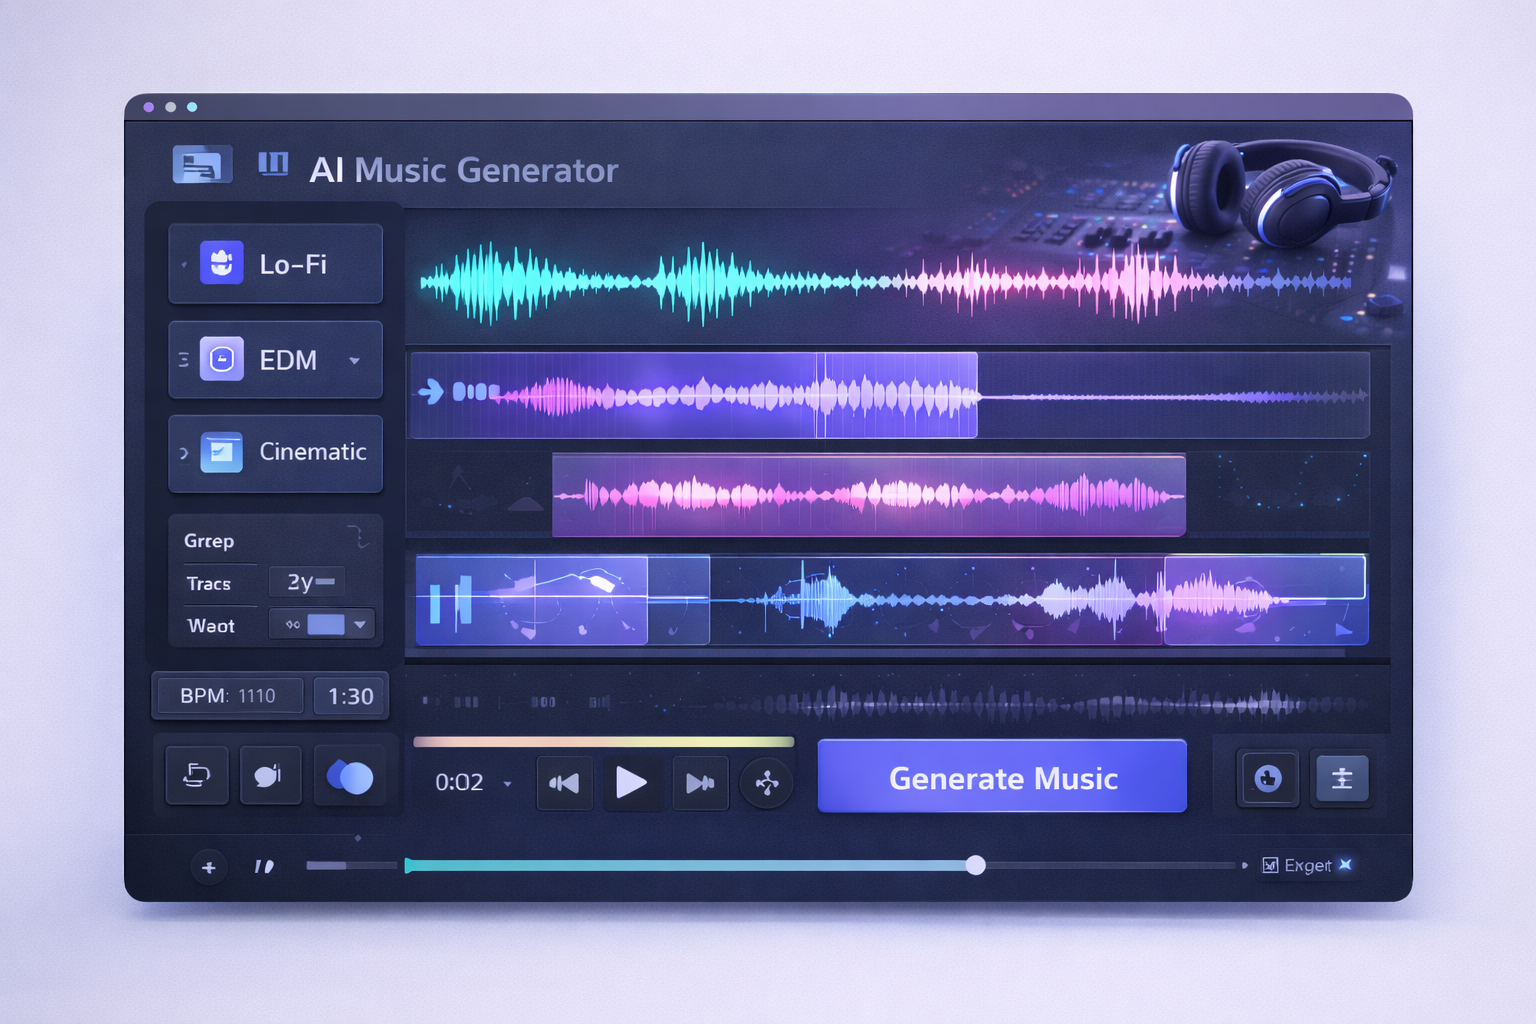Click the loop icon button
The width and height of the screenshot is (1536, 1024).
click(x=197, y=775)
